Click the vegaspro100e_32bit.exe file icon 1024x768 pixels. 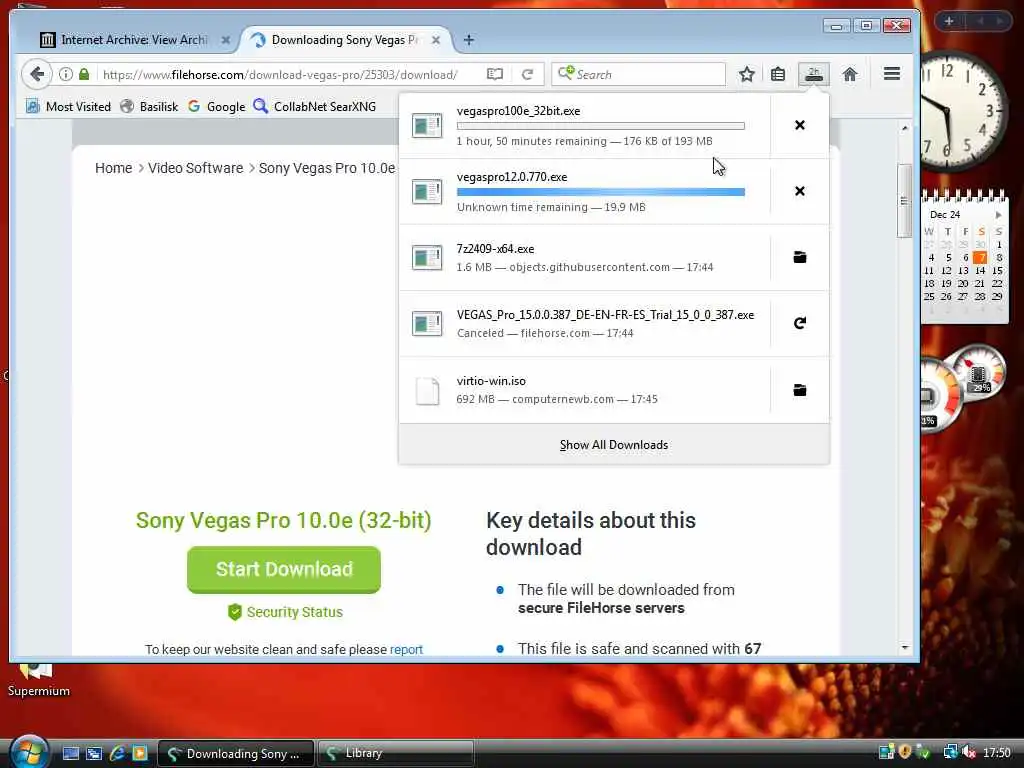pos(427,125)
